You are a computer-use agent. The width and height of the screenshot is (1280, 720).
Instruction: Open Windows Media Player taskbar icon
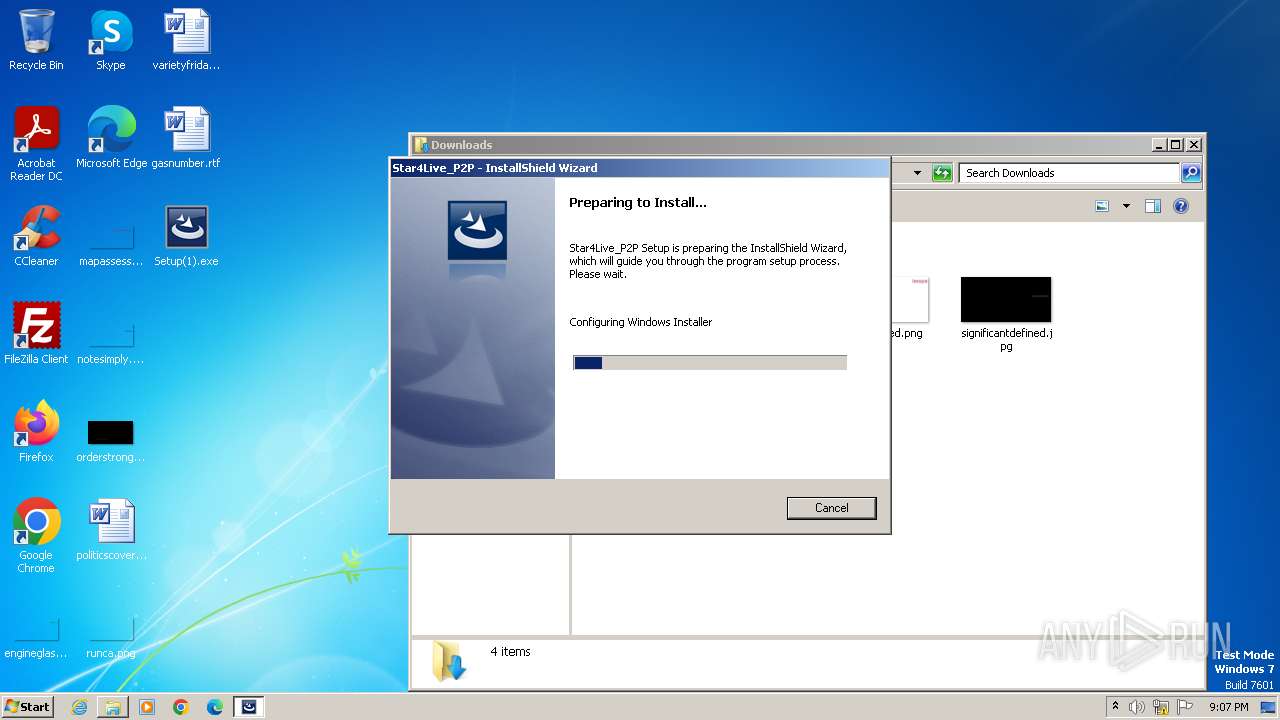click(x=147, y=706)
